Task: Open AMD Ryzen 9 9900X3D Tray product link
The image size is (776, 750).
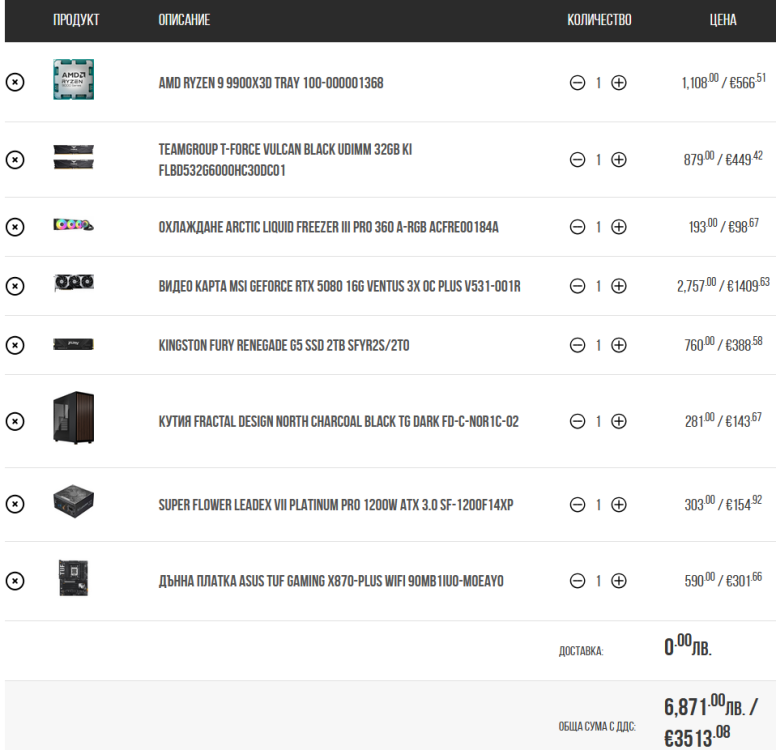Action: (271, 83)
